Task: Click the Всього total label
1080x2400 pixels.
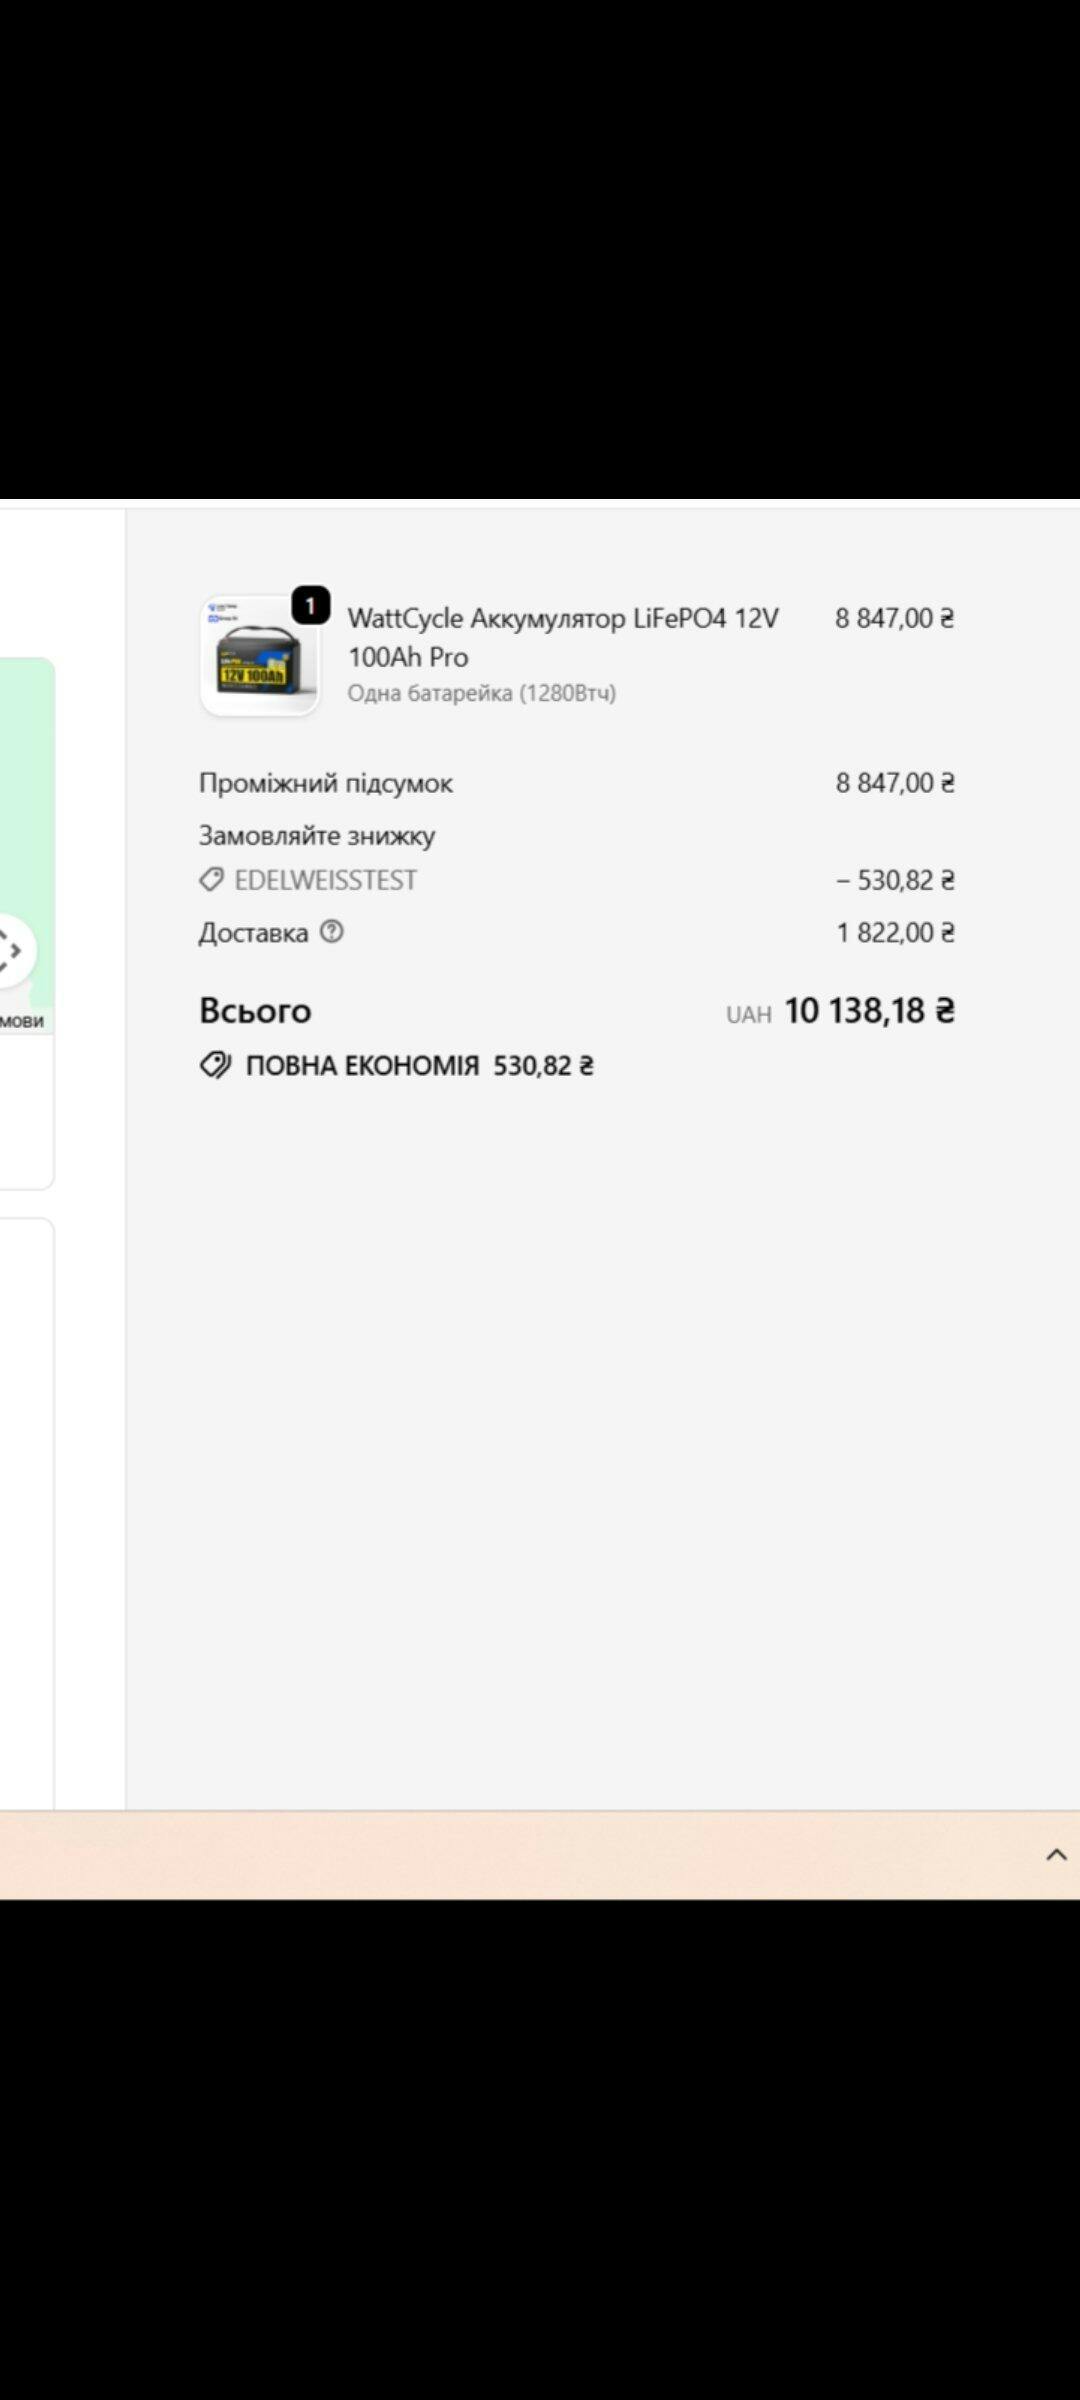Action: coord(255,1011)
